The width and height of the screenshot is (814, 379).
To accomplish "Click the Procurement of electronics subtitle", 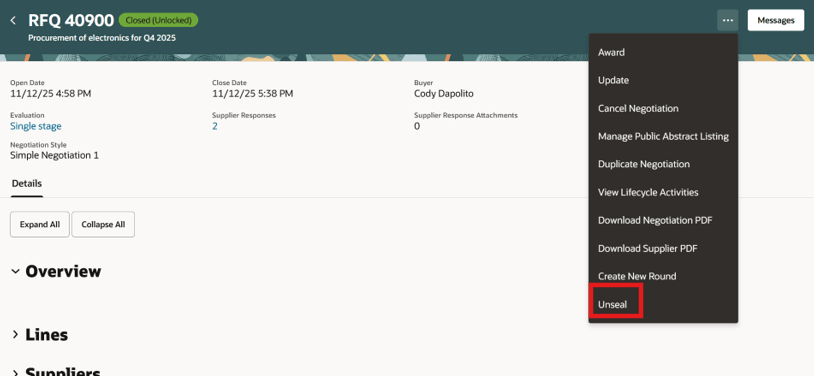I will [102, 38].
